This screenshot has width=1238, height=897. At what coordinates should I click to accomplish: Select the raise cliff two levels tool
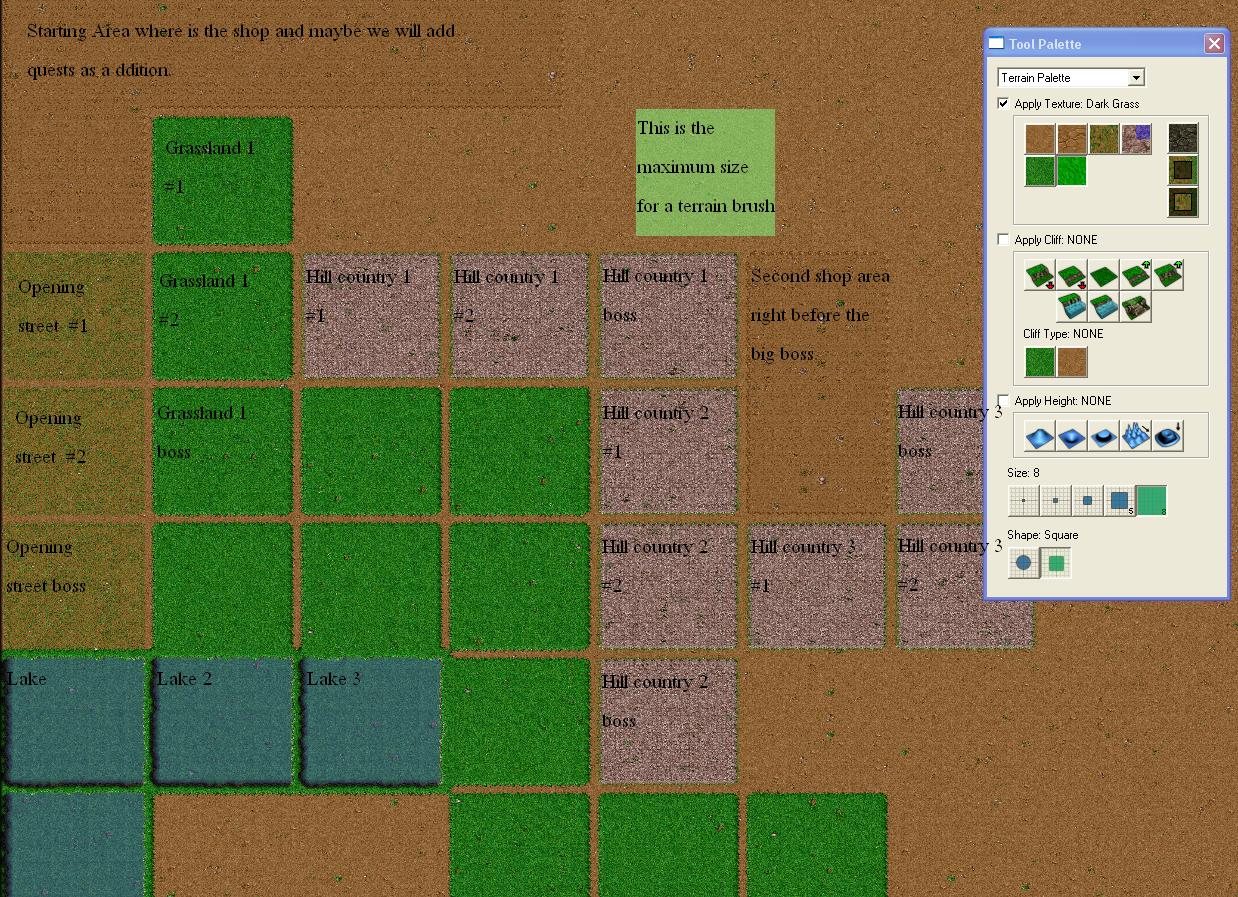tap(1168, 275)
